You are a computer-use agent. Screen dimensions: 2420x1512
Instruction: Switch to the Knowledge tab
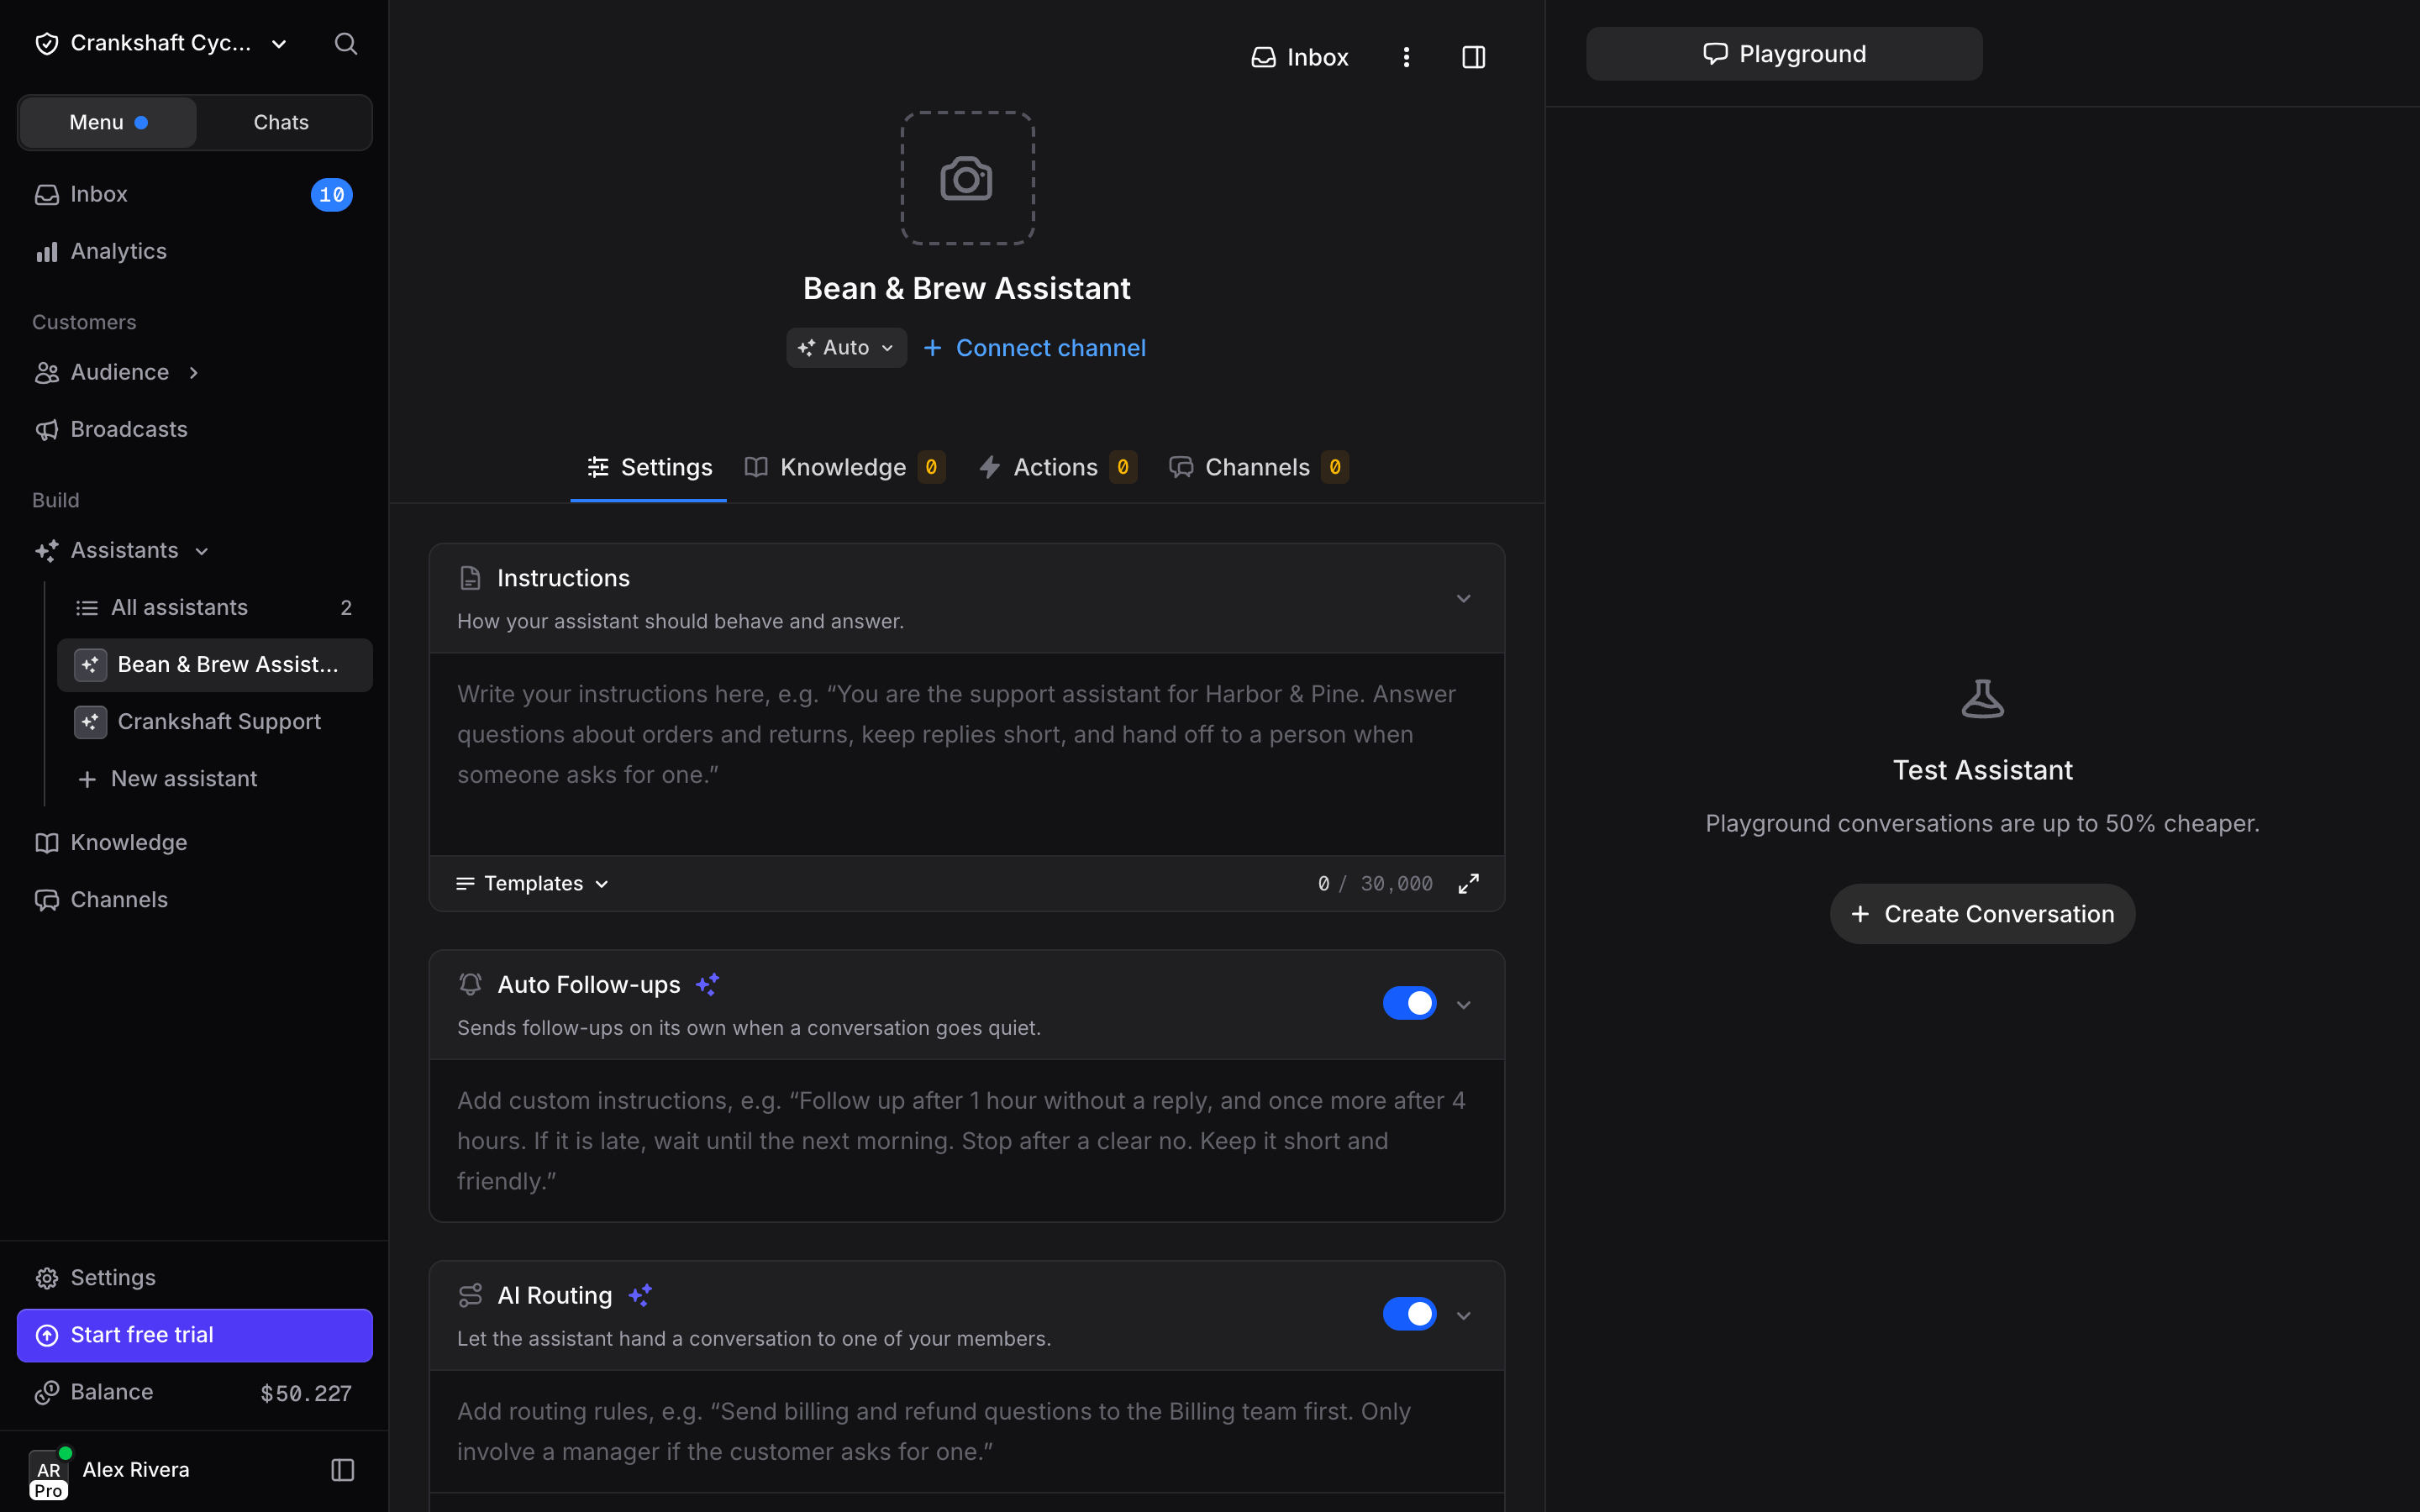point(845,467)
